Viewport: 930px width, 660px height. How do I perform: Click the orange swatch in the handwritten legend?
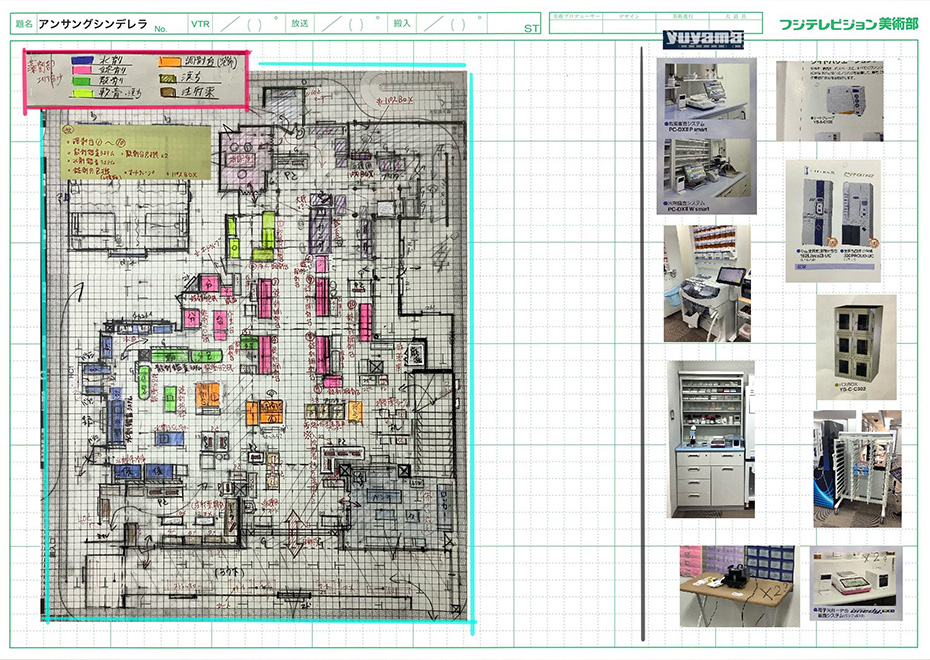pyautogui.click(x=170, y=62)
